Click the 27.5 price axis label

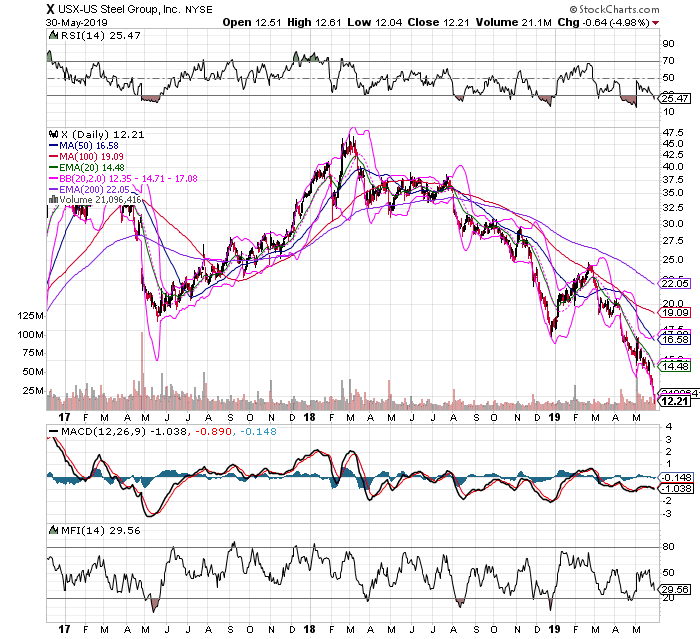click(673, 241)
